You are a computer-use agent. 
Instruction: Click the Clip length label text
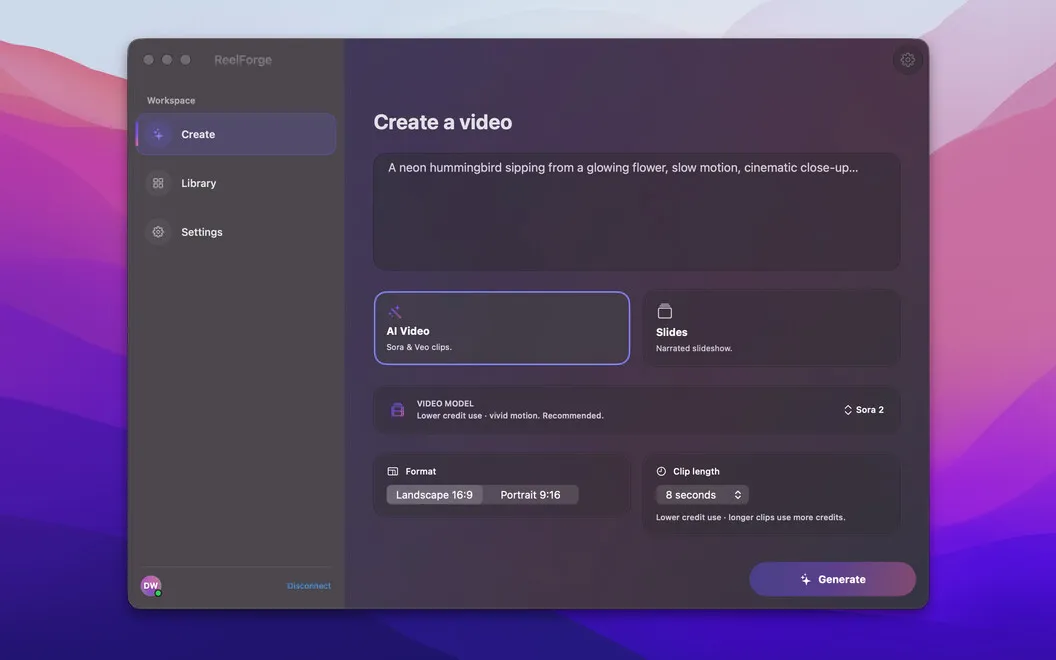click(696, 471)
